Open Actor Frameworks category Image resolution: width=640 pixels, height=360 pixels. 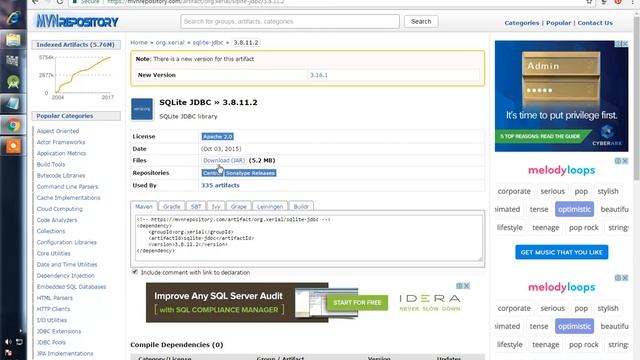[x=61, y=142]
